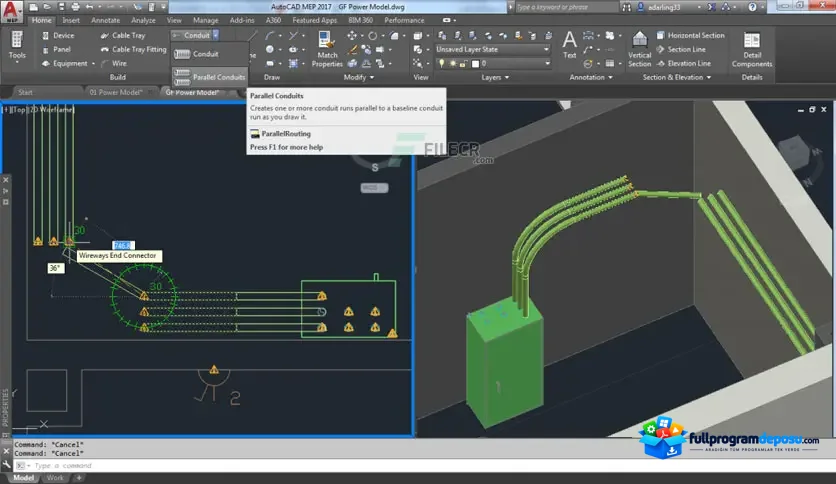Switch to the 01 Power Model drawing tab
The width and height of the screenshot is (836, 484).
pyautogui.click(x=116, y=92)
